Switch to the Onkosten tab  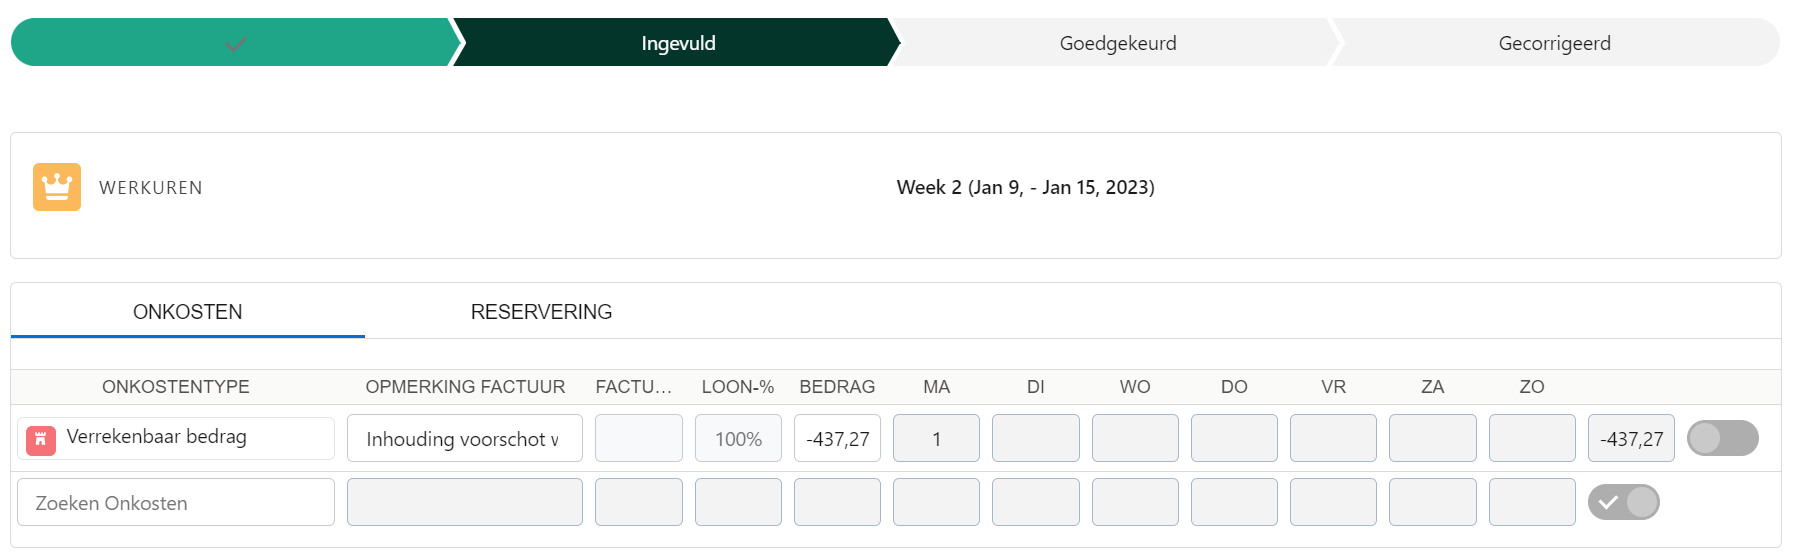pos(188,312)
